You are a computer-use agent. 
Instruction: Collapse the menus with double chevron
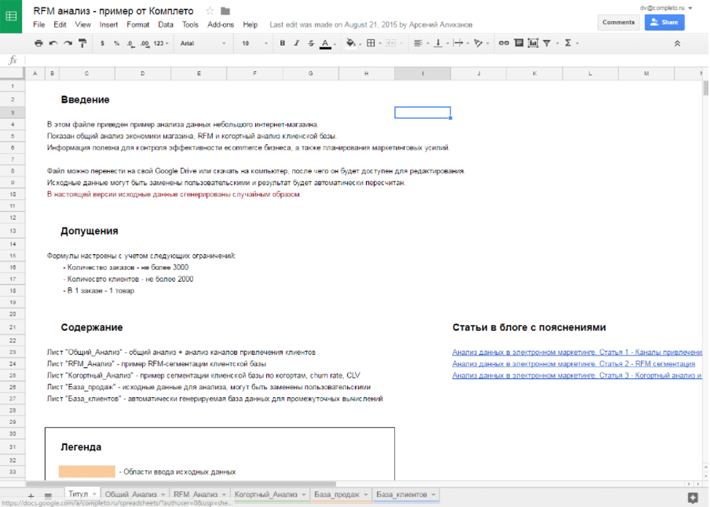coord(677,43)
